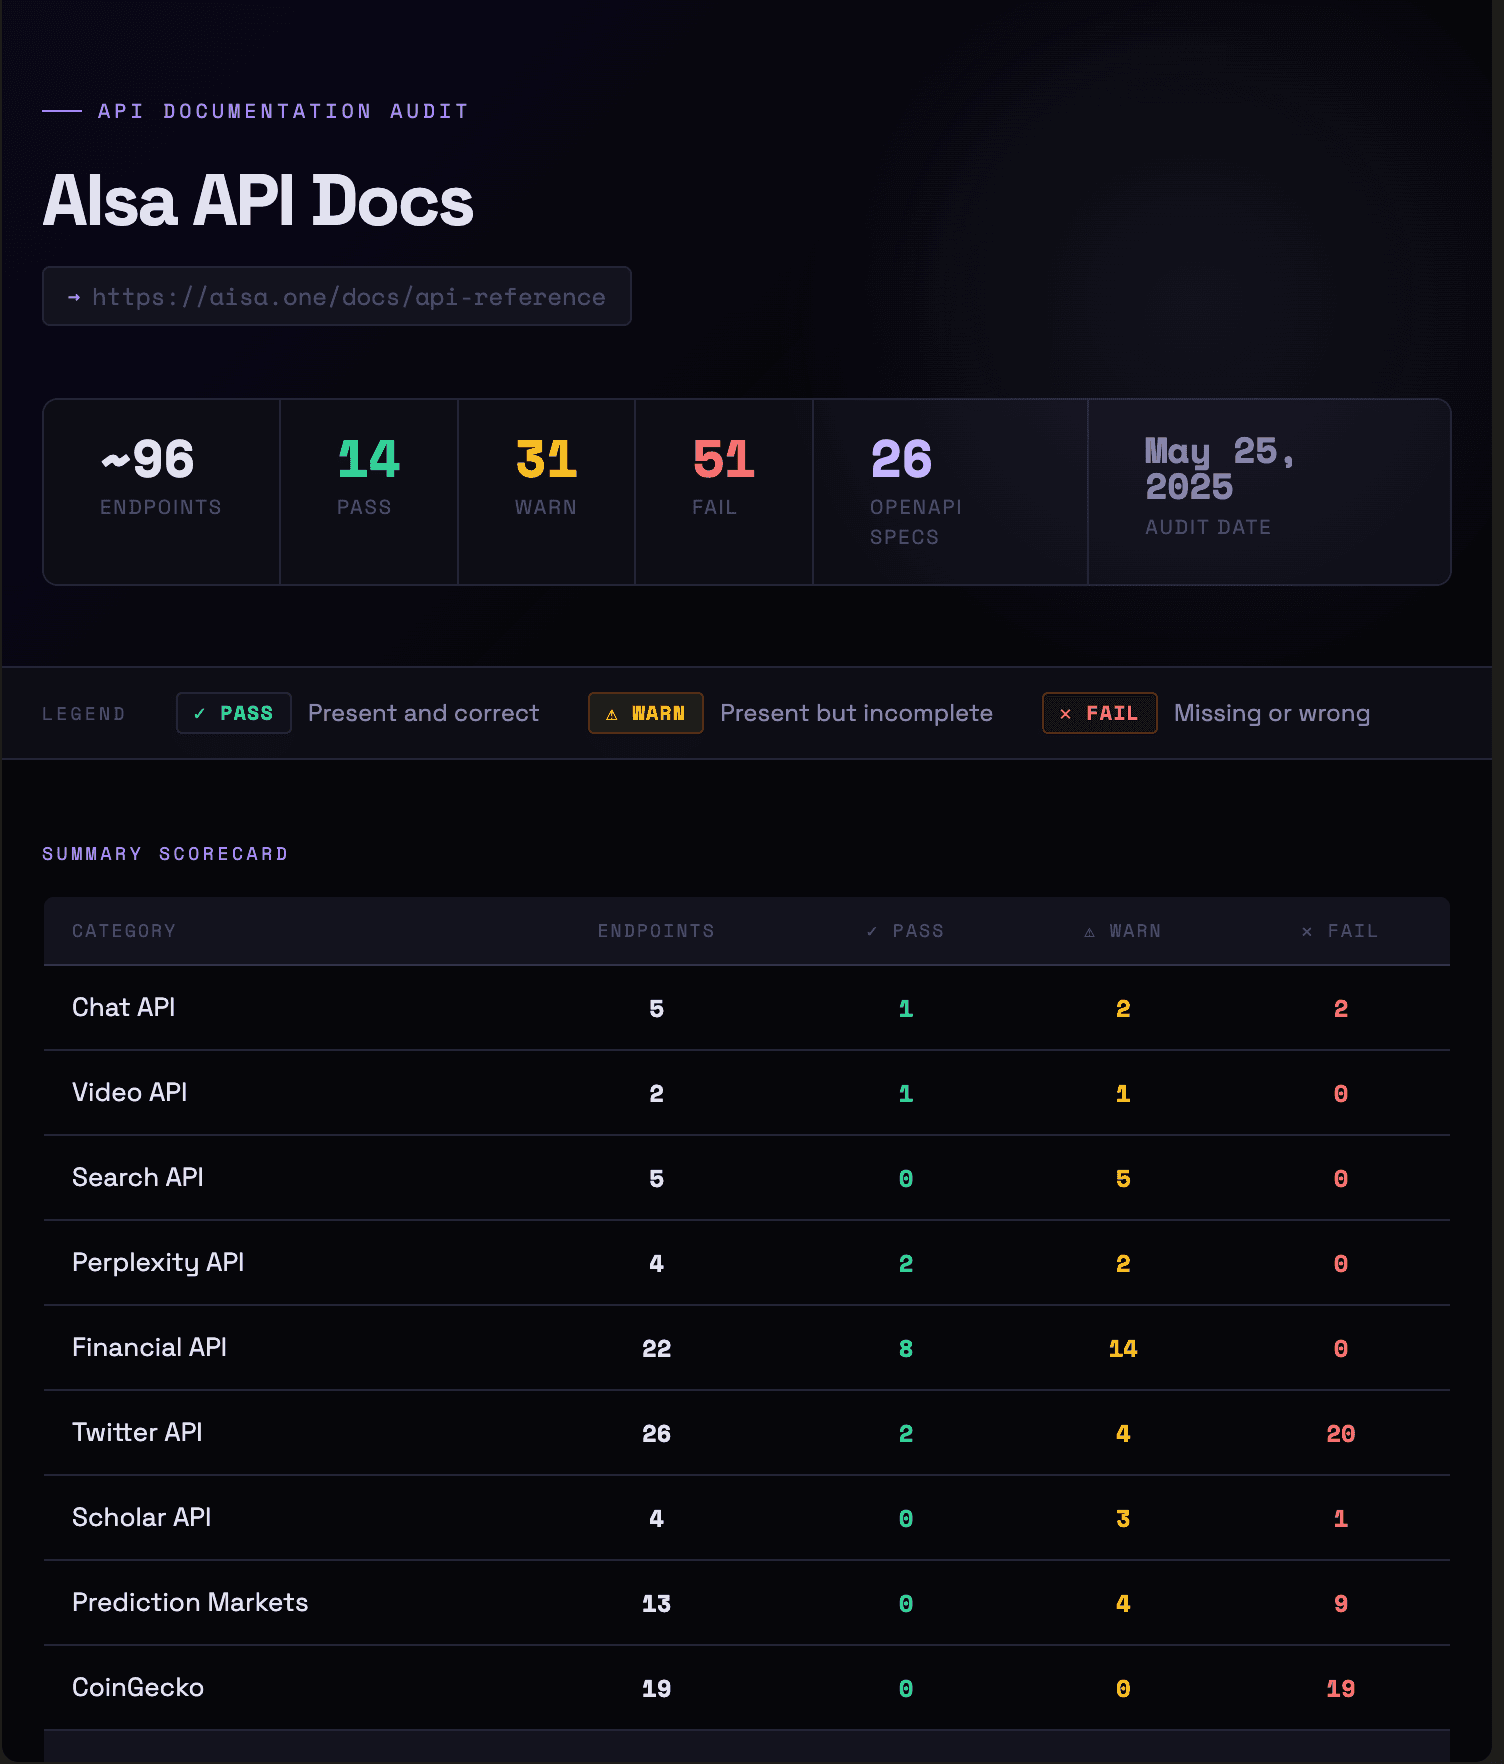Click the Present but incomplete legend text
Image resolution: width=1504 pixels, height=1764 pixels.
856,713
